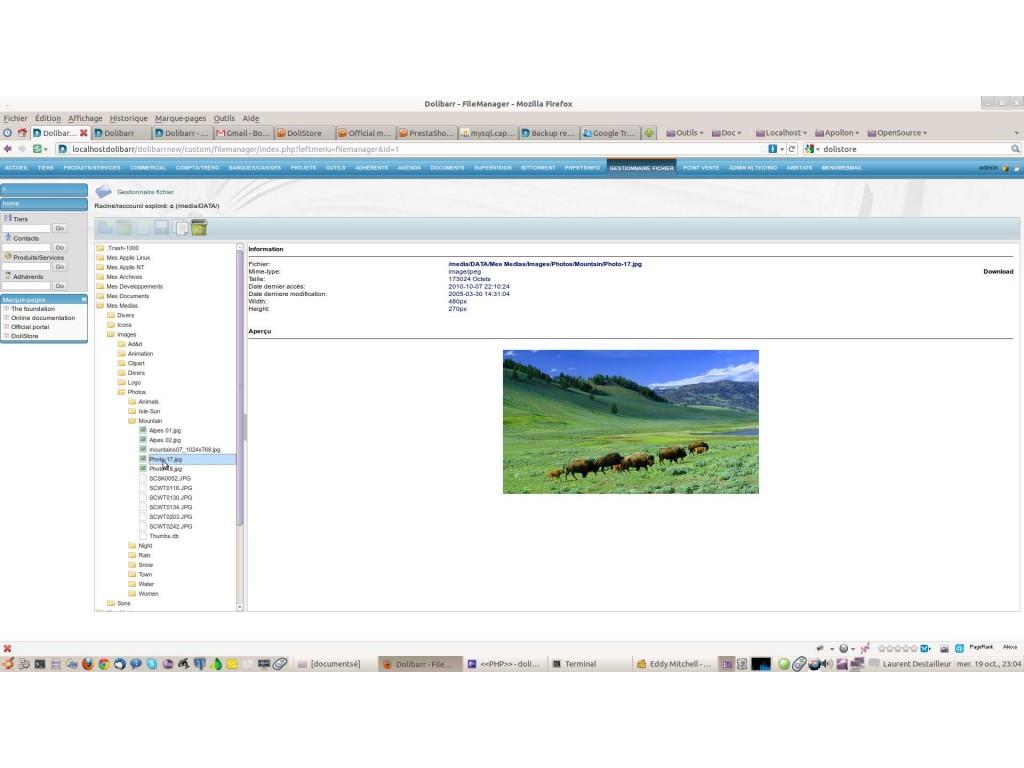The width and height of the screenshot is (1024, 768).
Task: Click Alpes 01.jpg image file icon
Action: 143,430
